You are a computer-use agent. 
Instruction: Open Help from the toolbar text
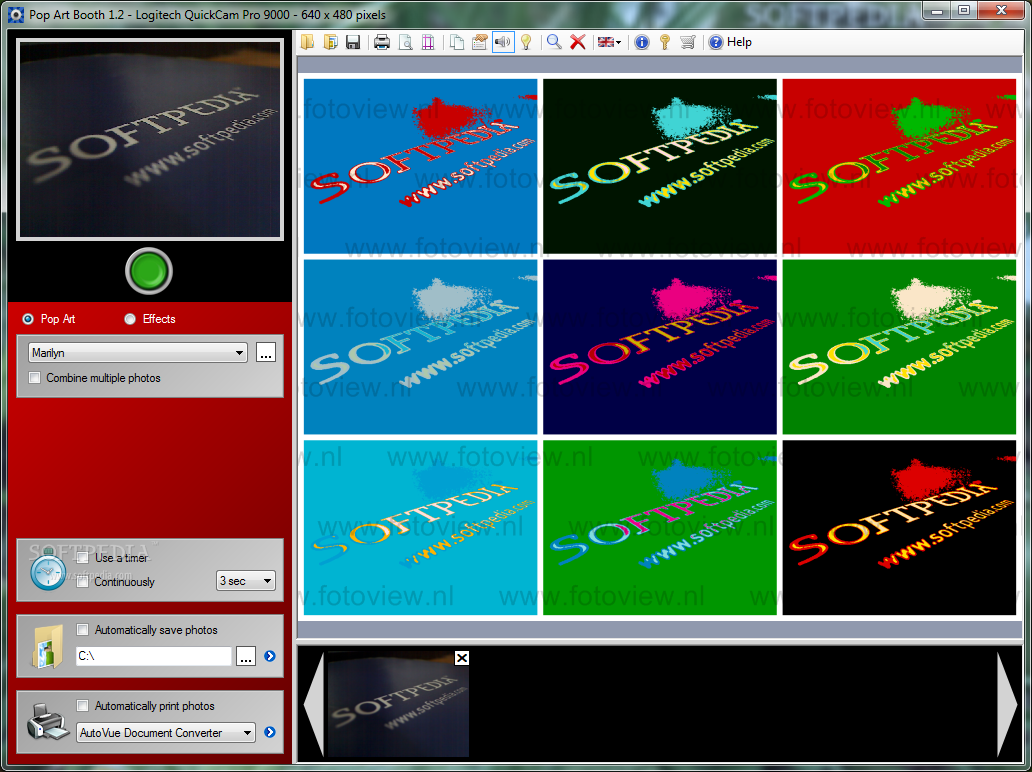(739, 42)
